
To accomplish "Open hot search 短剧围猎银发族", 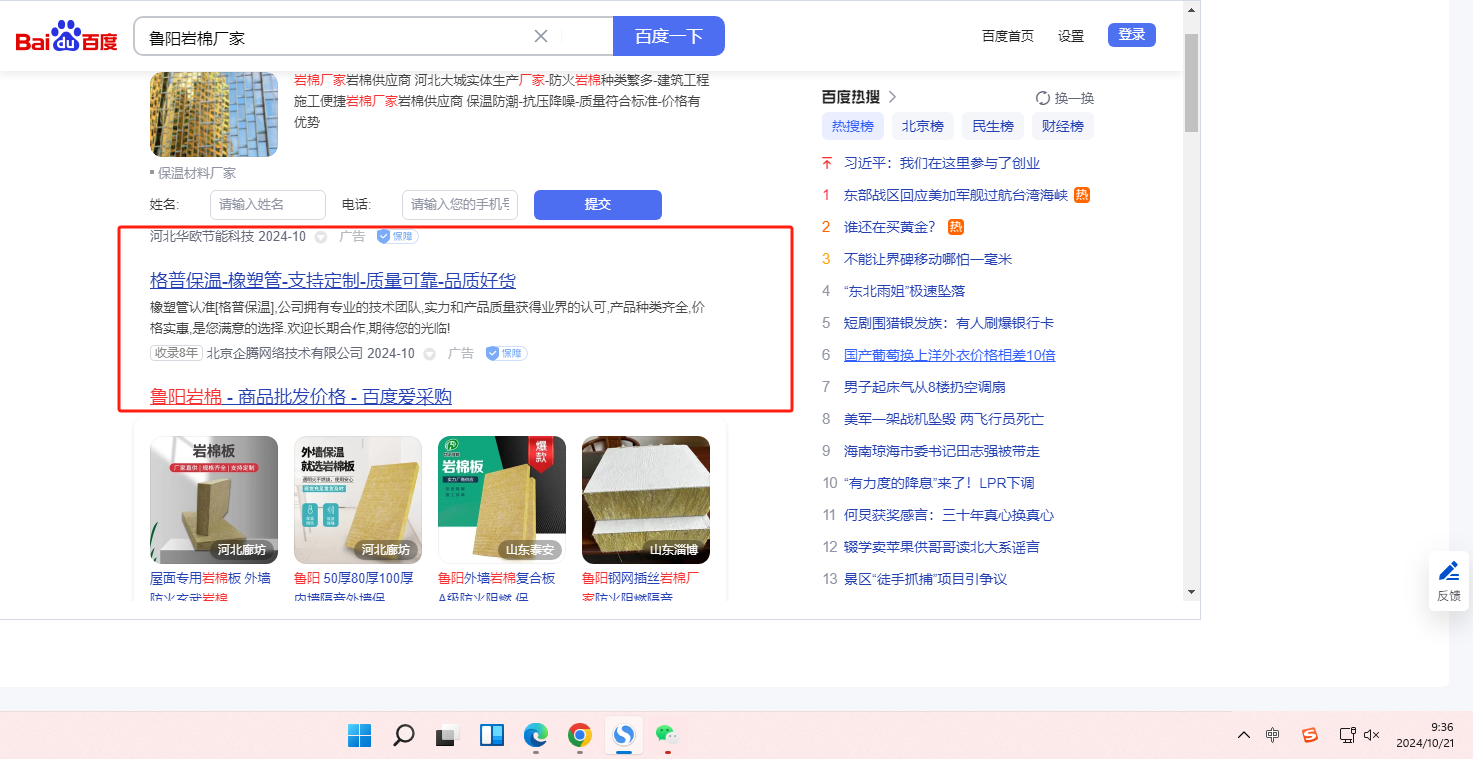I will coord(949,323).
